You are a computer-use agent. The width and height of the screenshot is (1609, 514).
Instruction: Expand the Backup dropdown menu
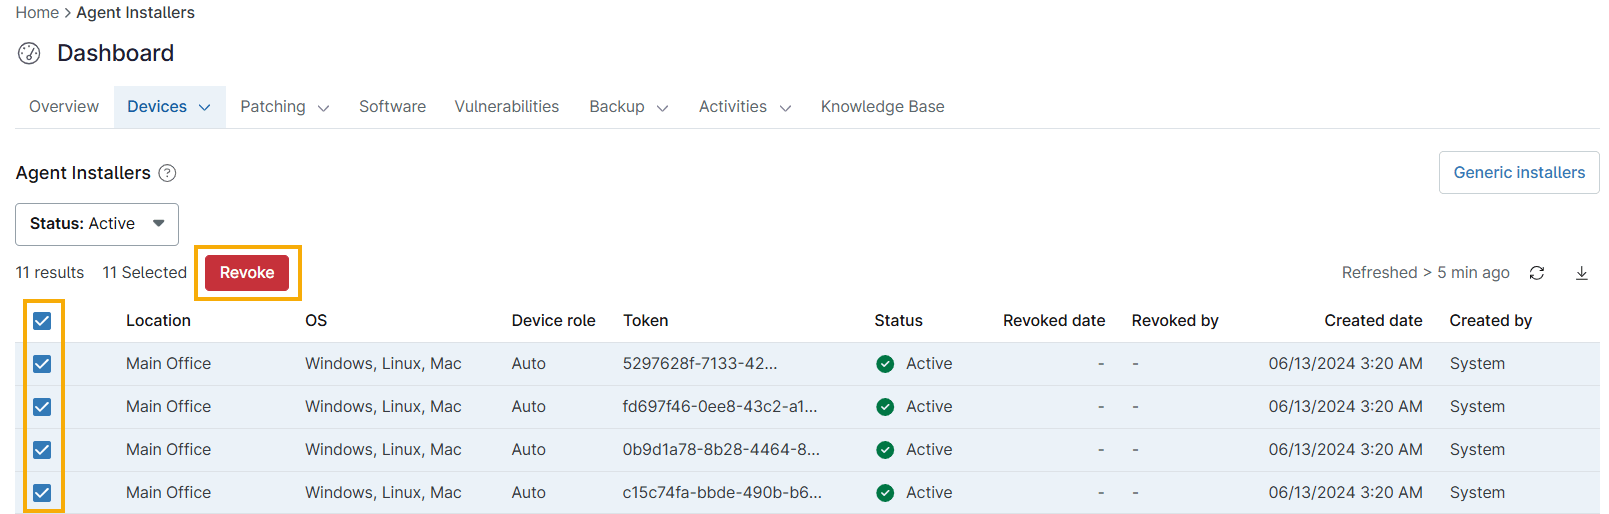point(628,107)
